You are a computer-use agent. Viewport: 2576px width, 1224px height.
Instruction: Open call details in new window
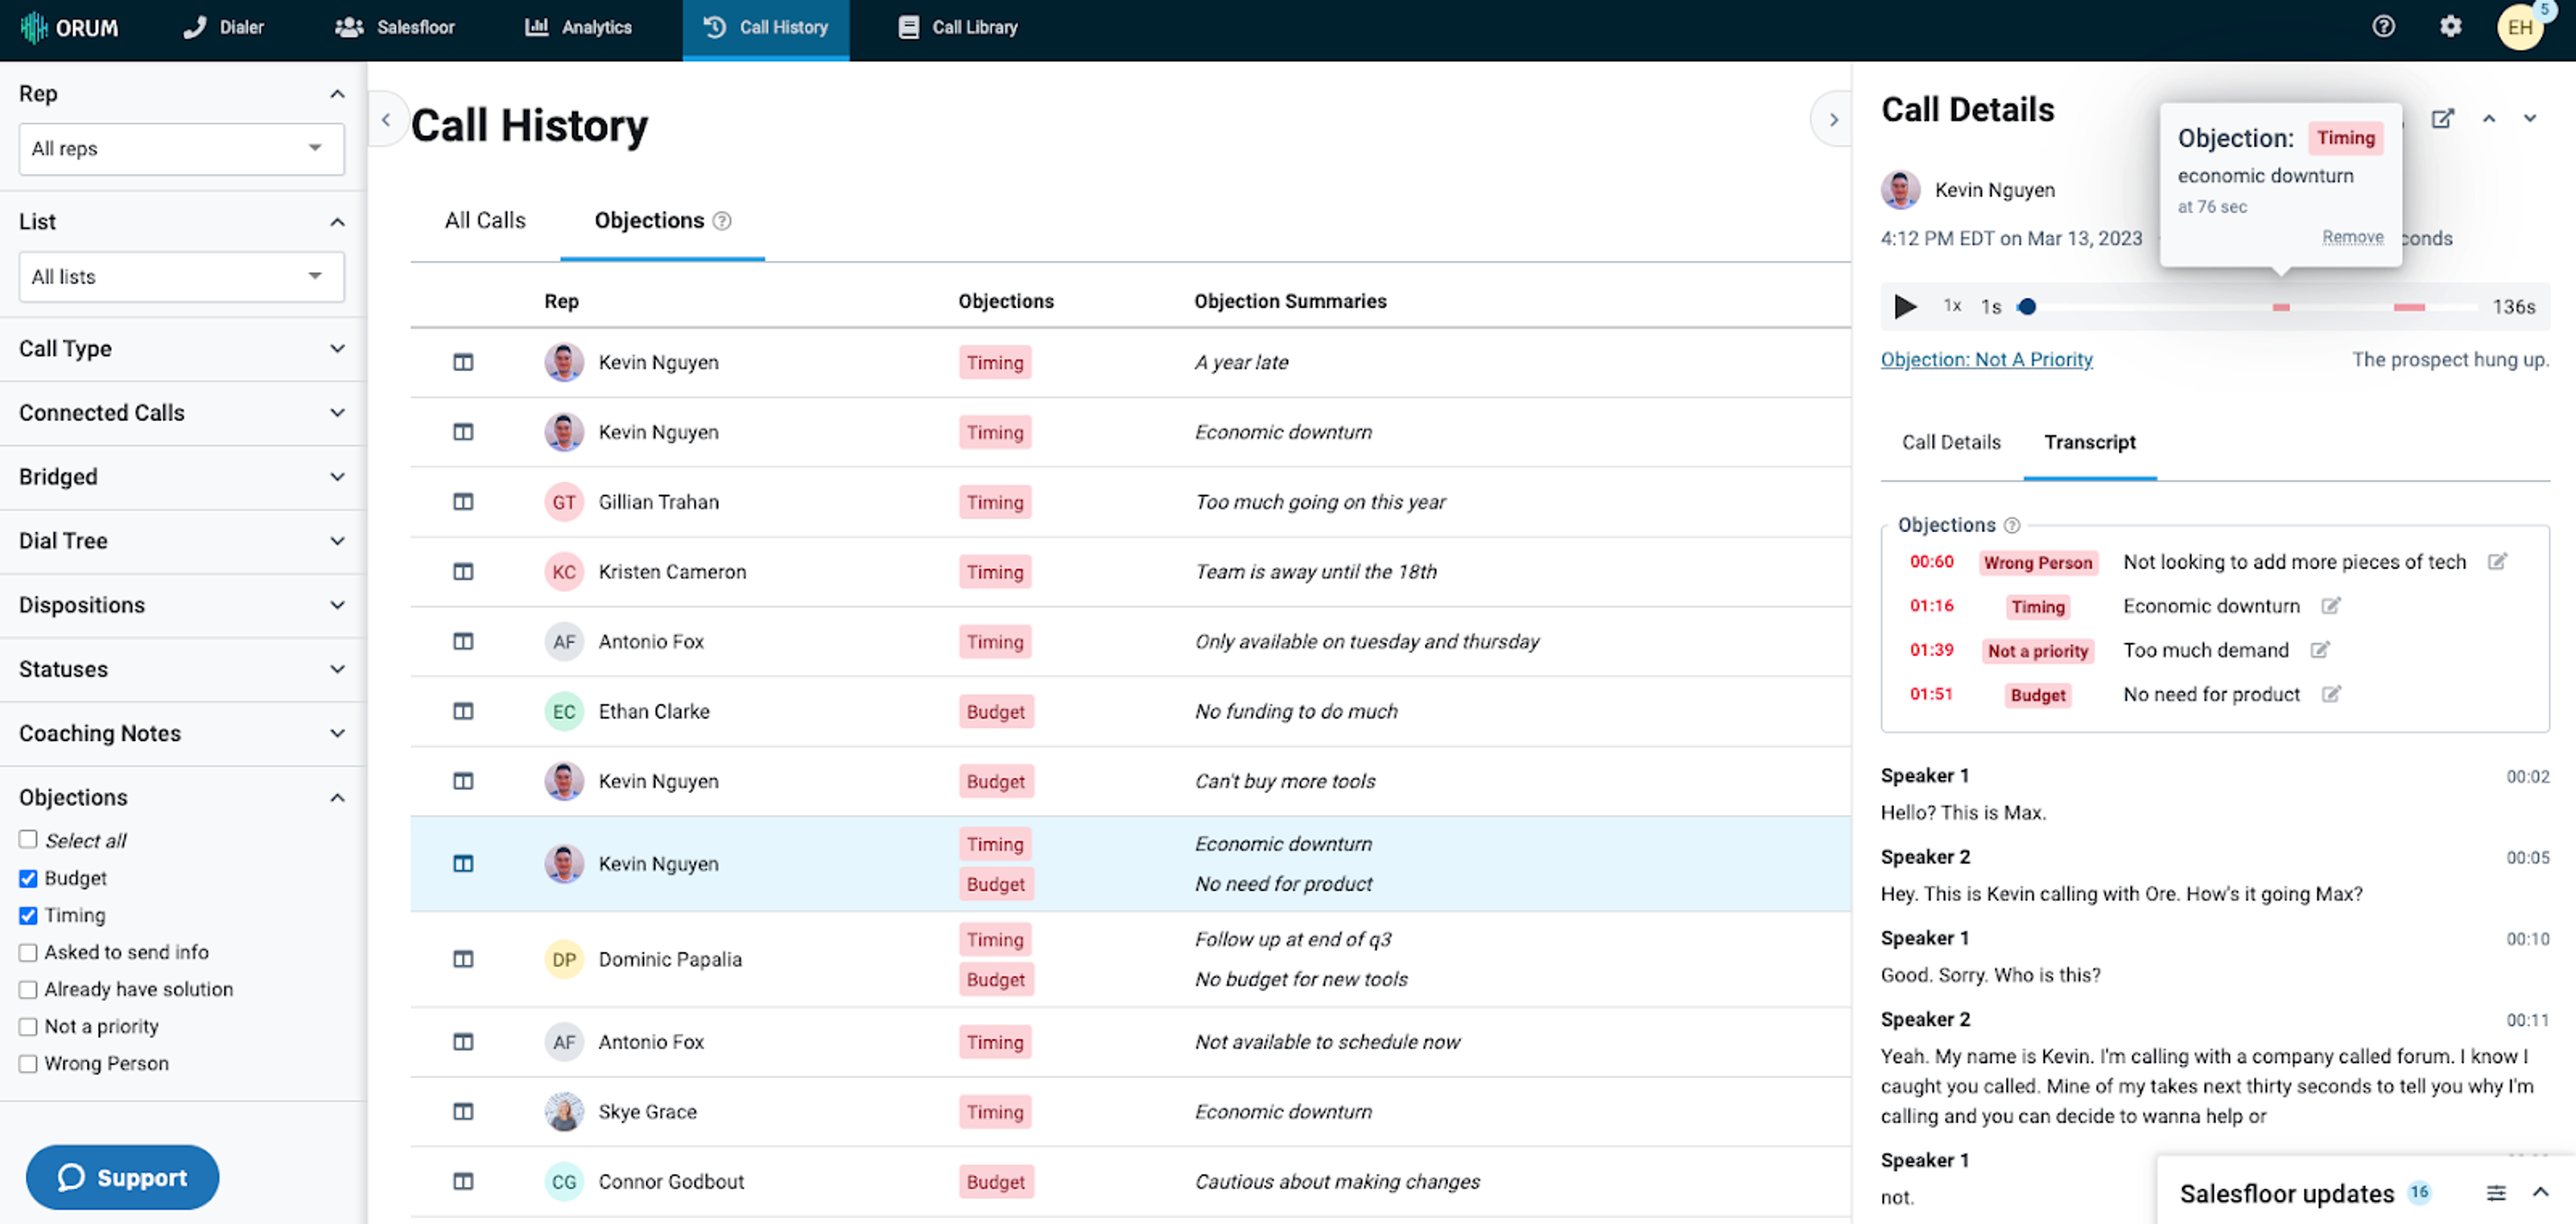[2442, 119]
